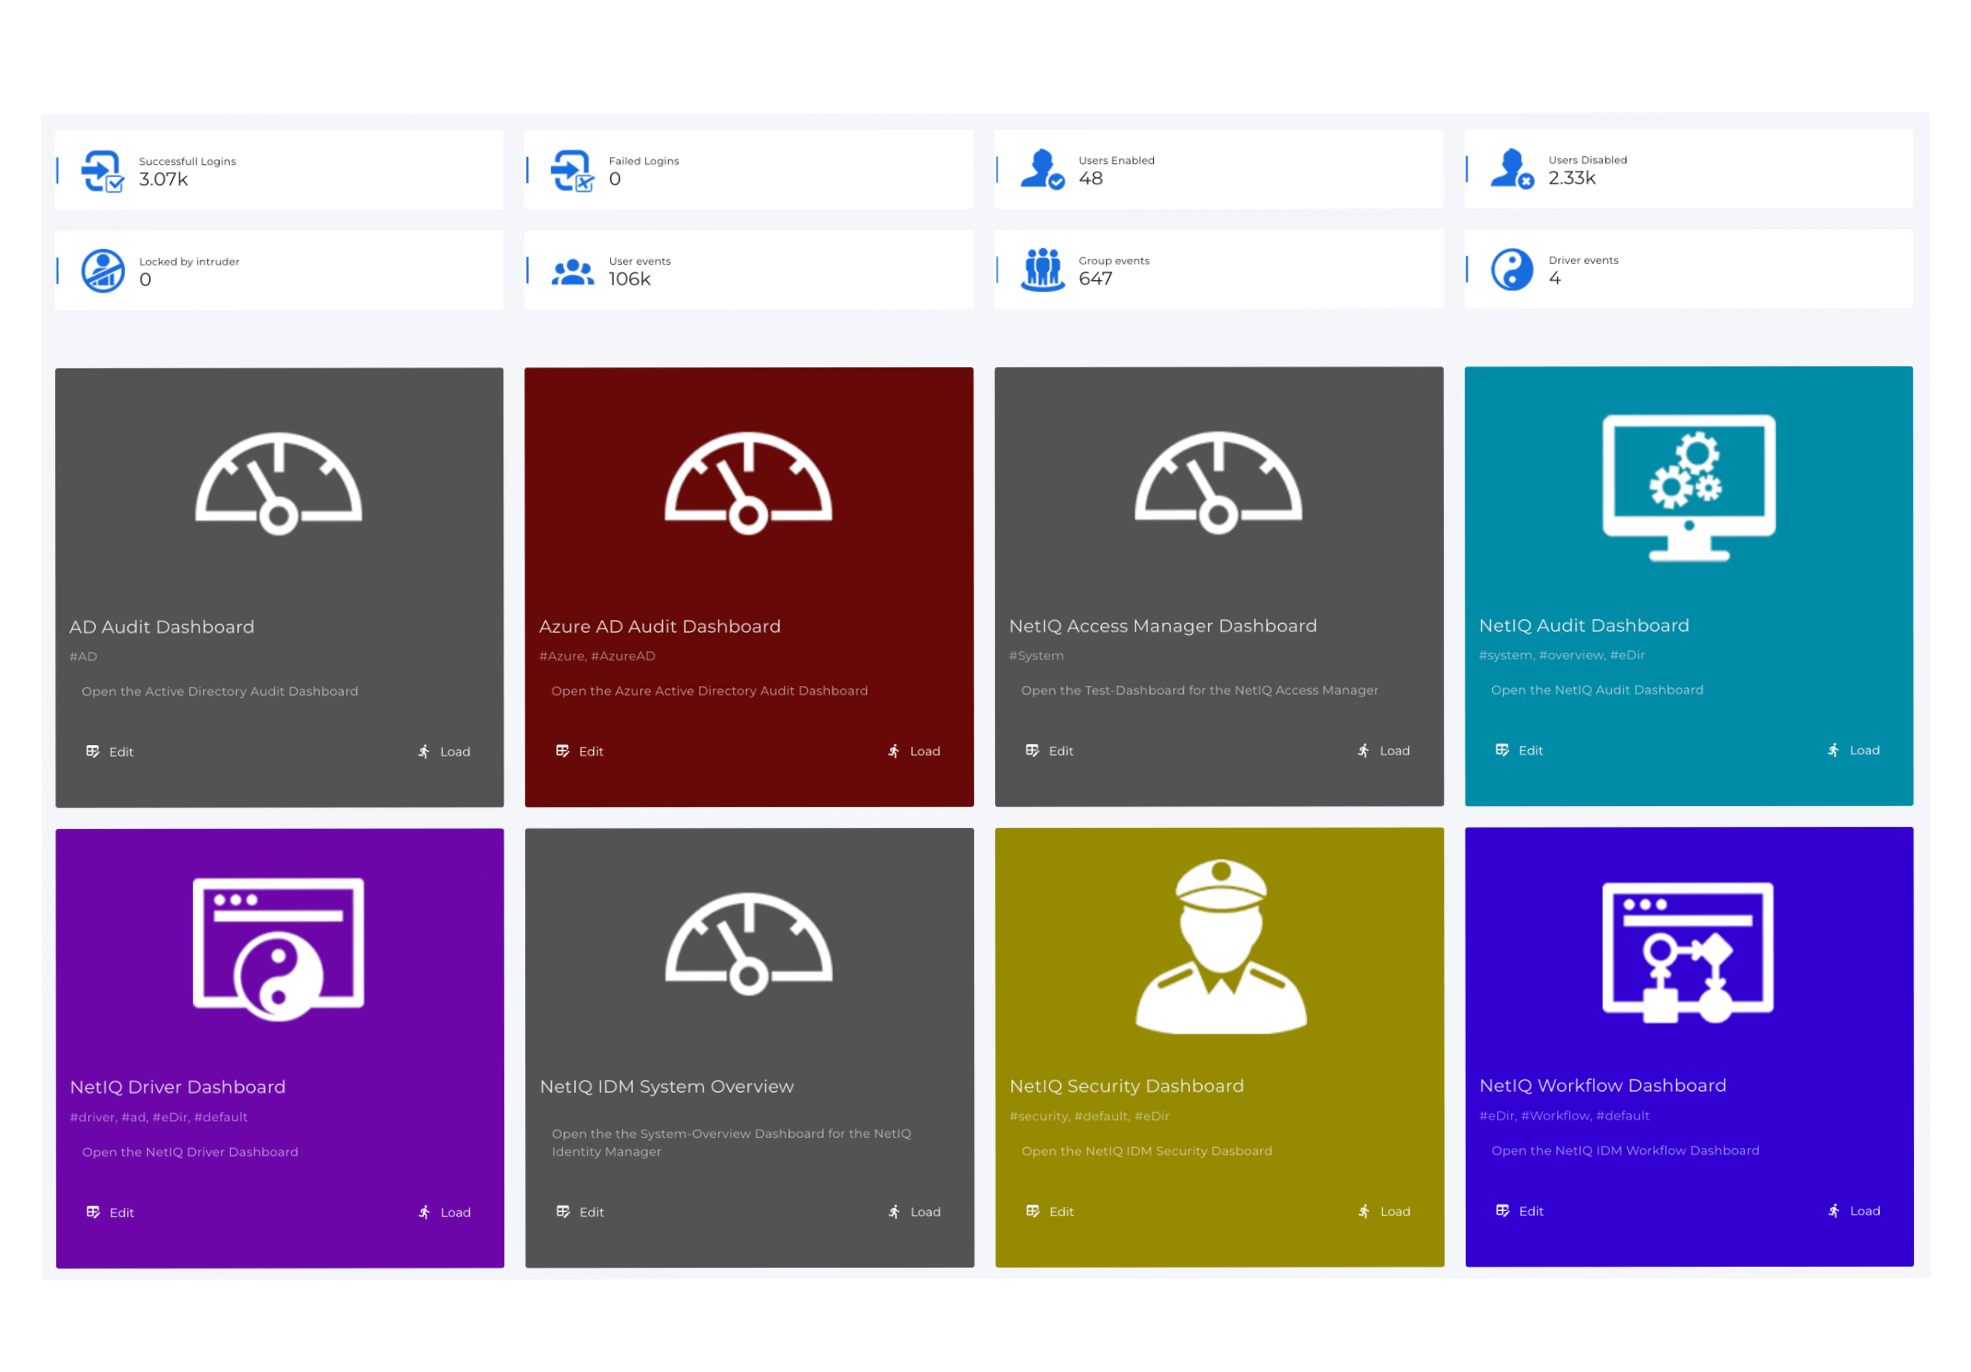Edit the Azure AD Audit Dashboard
Image resolution: width=1971 pixels, height=1372 pixels.
[x=580, y=752]
